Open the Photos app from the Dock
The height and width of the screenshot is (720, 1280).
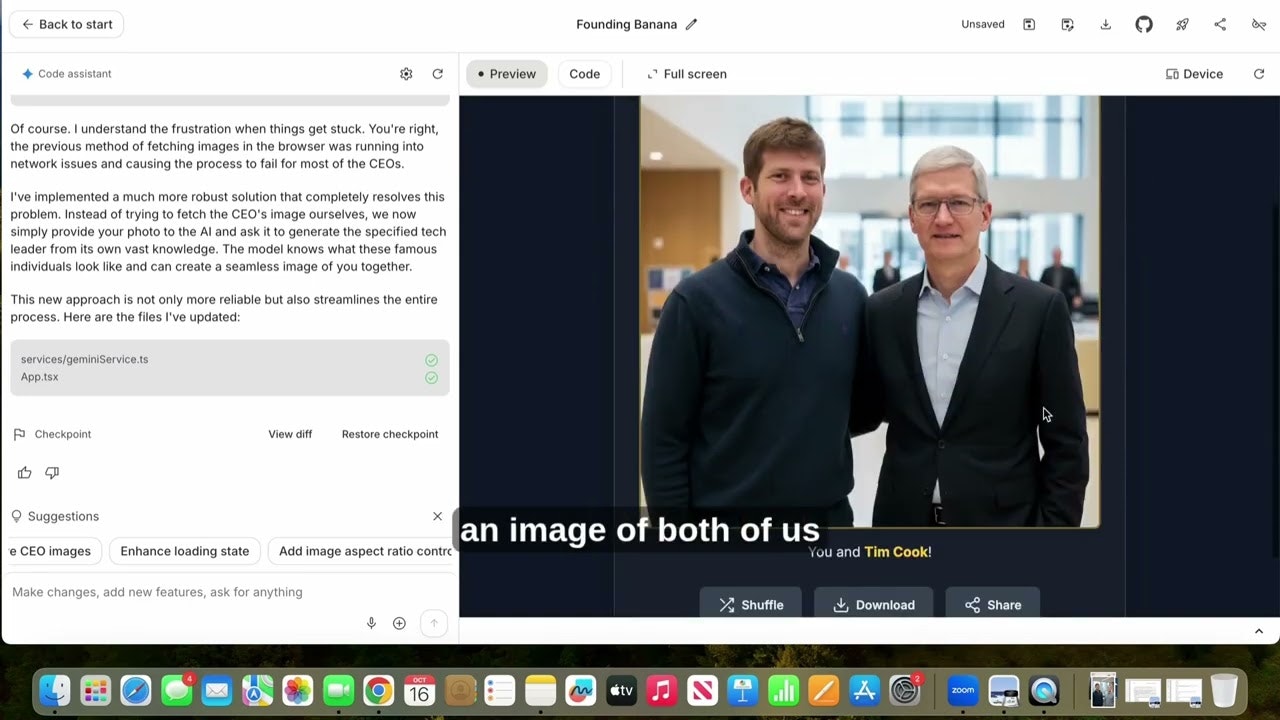(297, 690)
